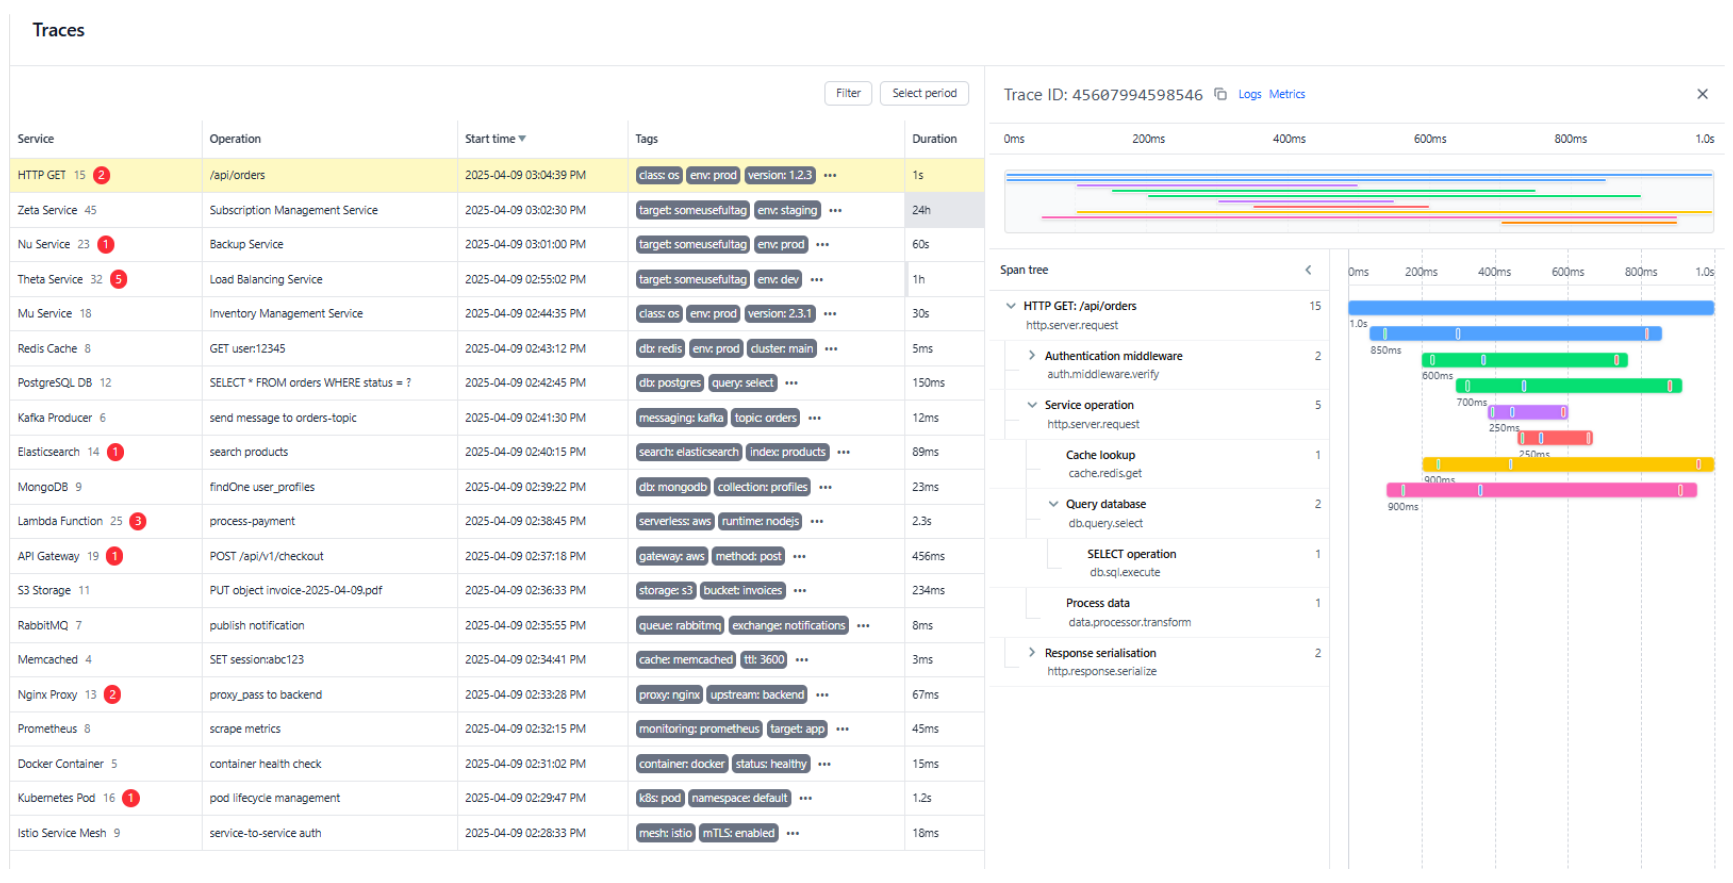Collapse the Span tree panel
This screenshot has width=1733, height=883.
[1307, 270]
